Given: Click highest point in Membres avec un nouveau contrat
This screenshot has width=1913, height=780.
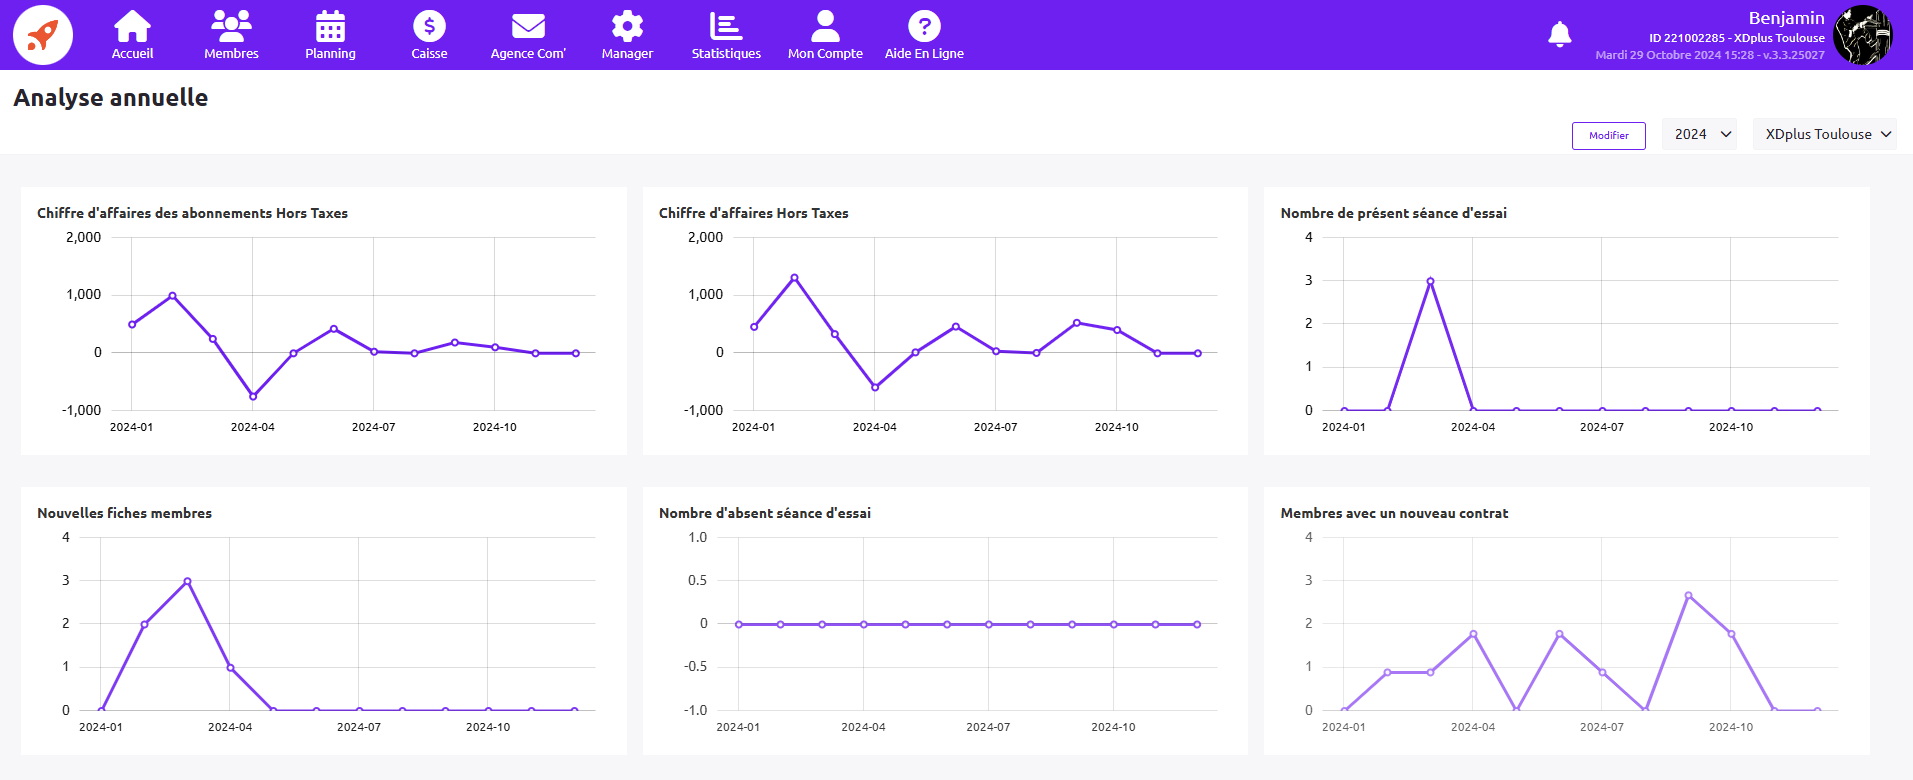Looking at the screenshot, I should [x=1688, y=596].
